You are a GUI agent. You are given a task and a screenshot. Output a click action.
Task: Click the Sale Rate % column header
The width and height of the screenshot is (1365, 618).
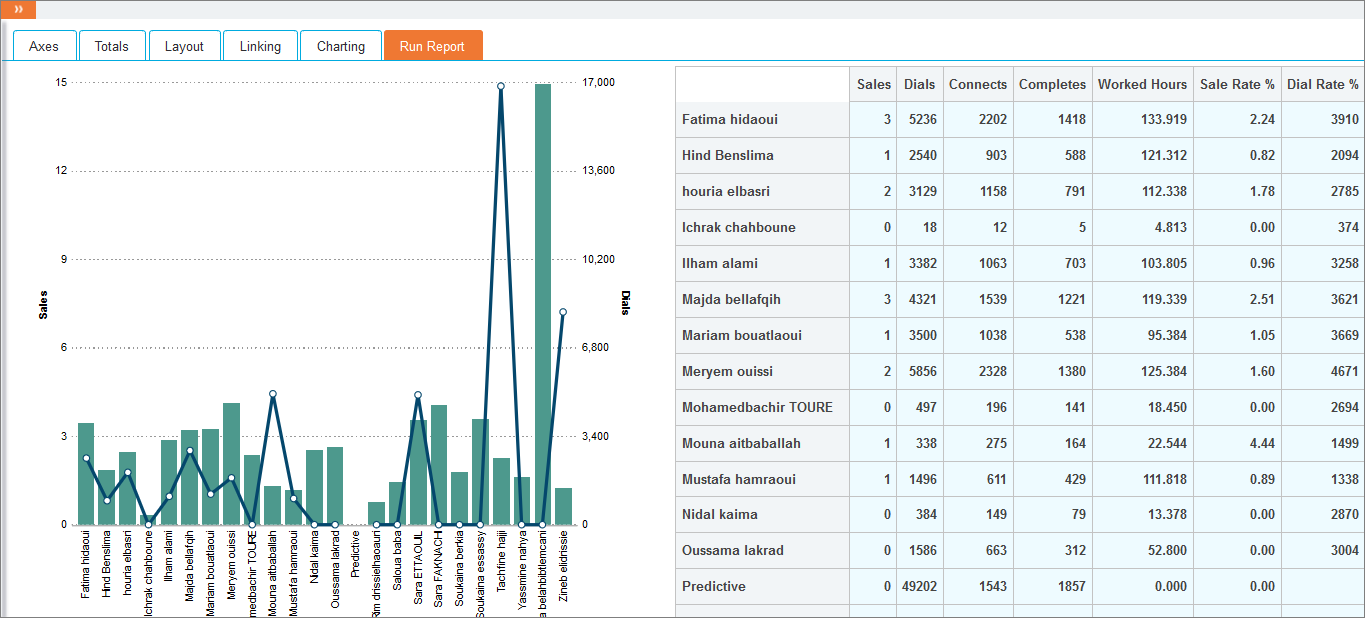1238,84
